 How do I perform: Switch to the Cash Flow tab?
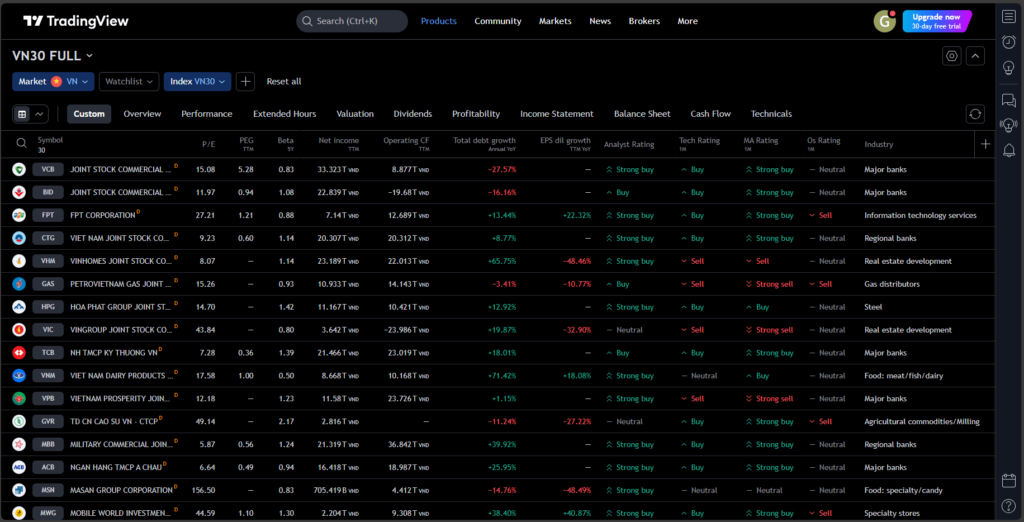(711, 114)
